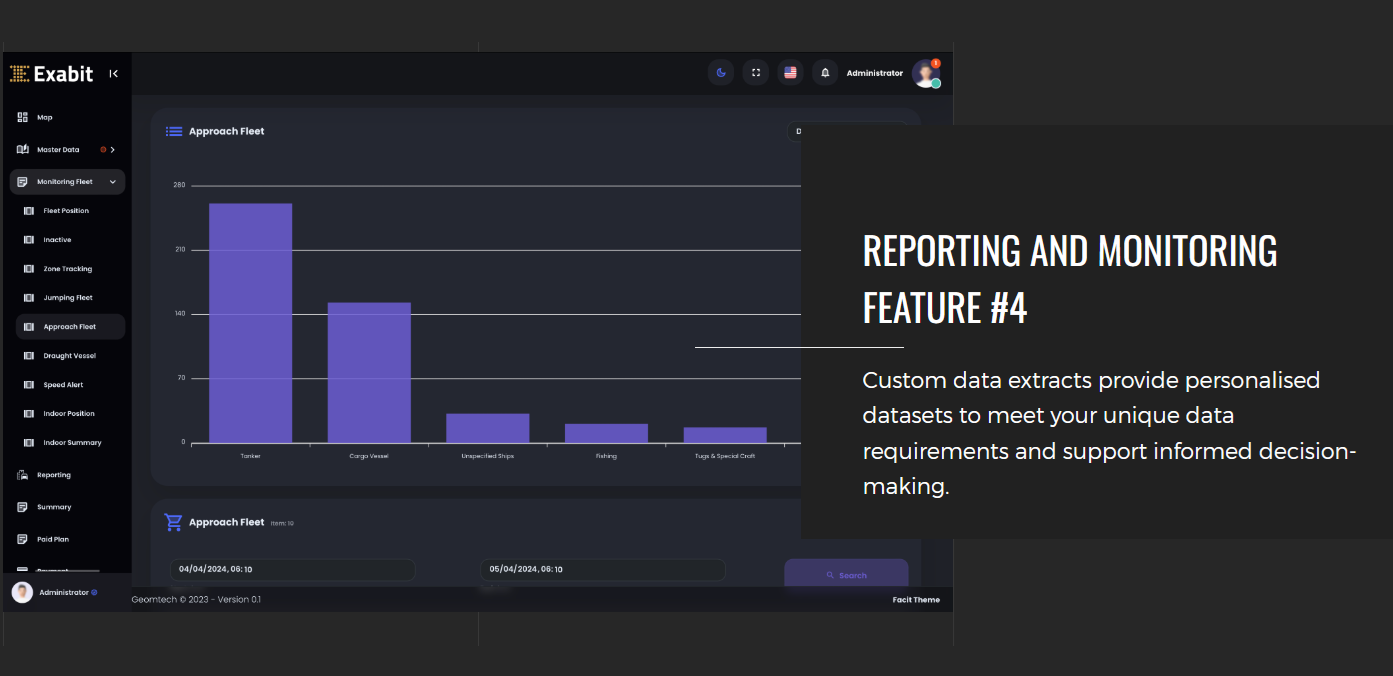Select the Zone Tracking menu item

(67, 269)
